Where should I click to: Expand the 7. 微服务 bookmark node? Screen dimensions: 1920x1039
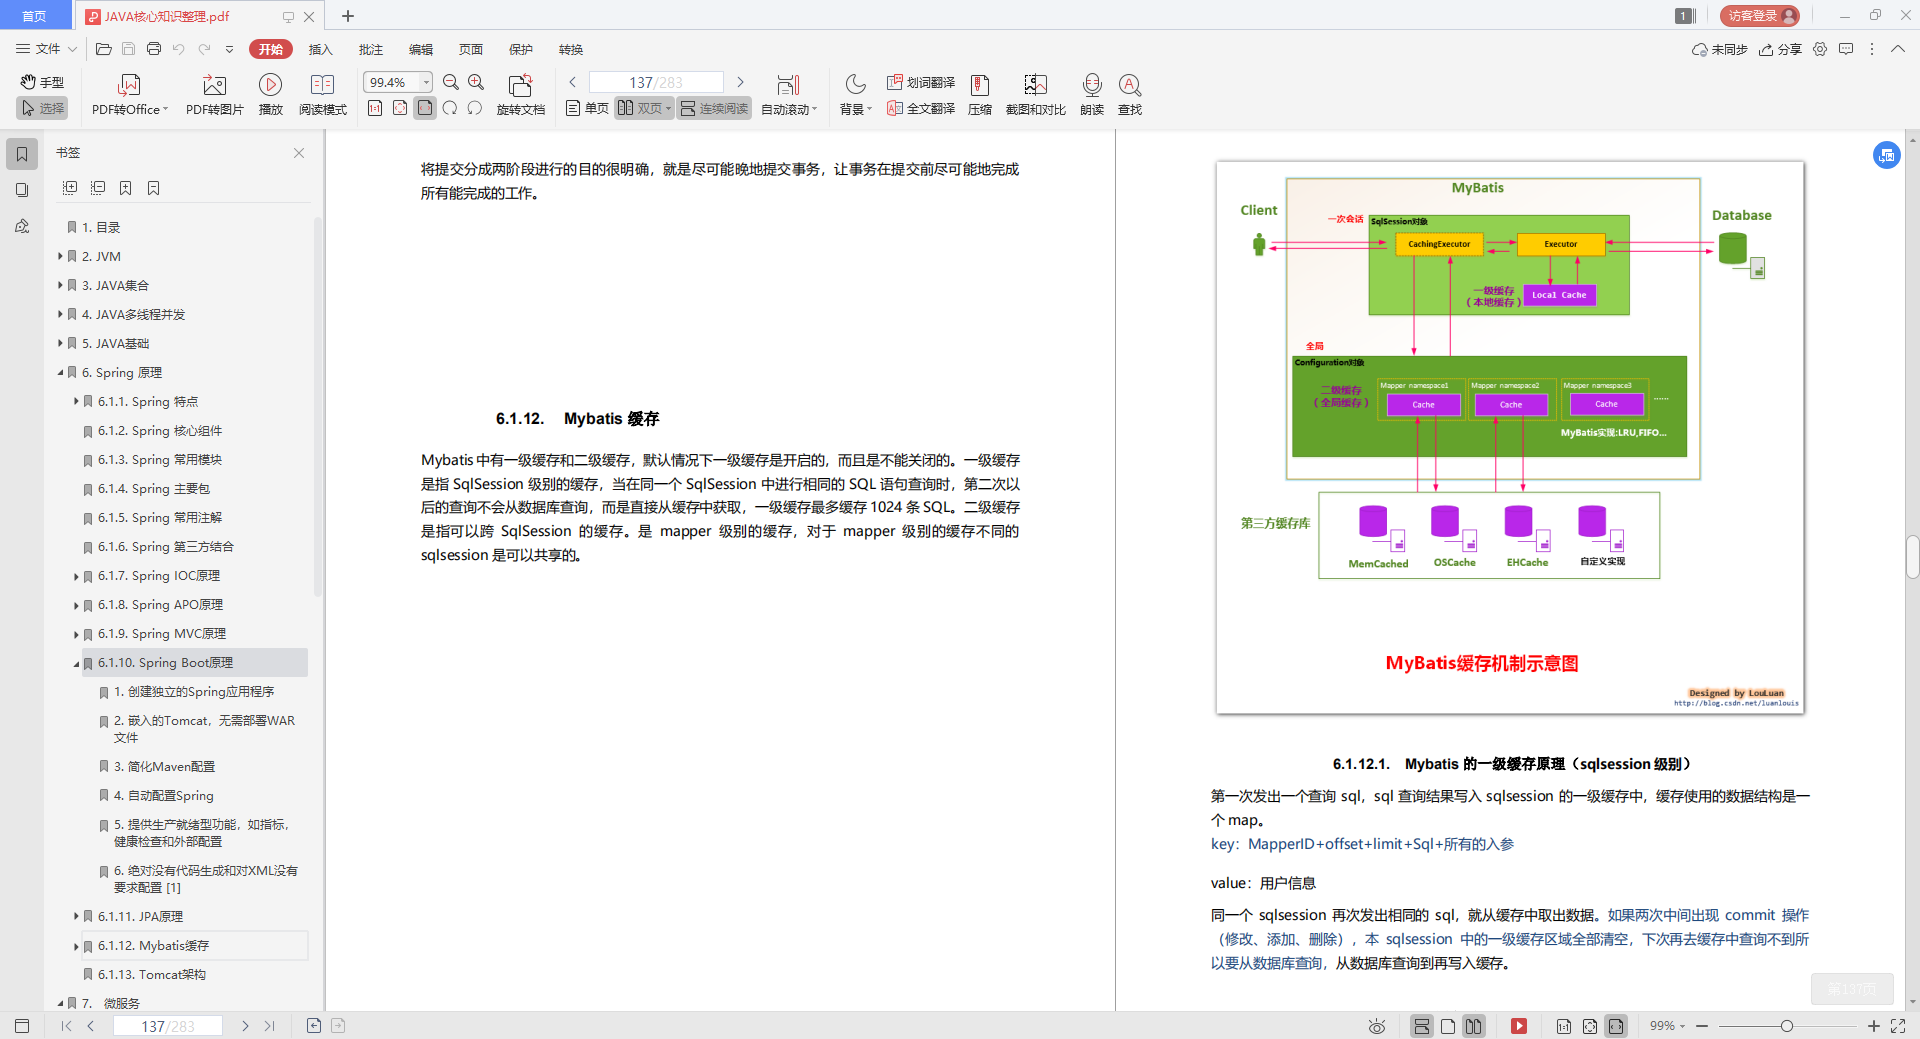pyautogui.click(x=60, y=1003)
